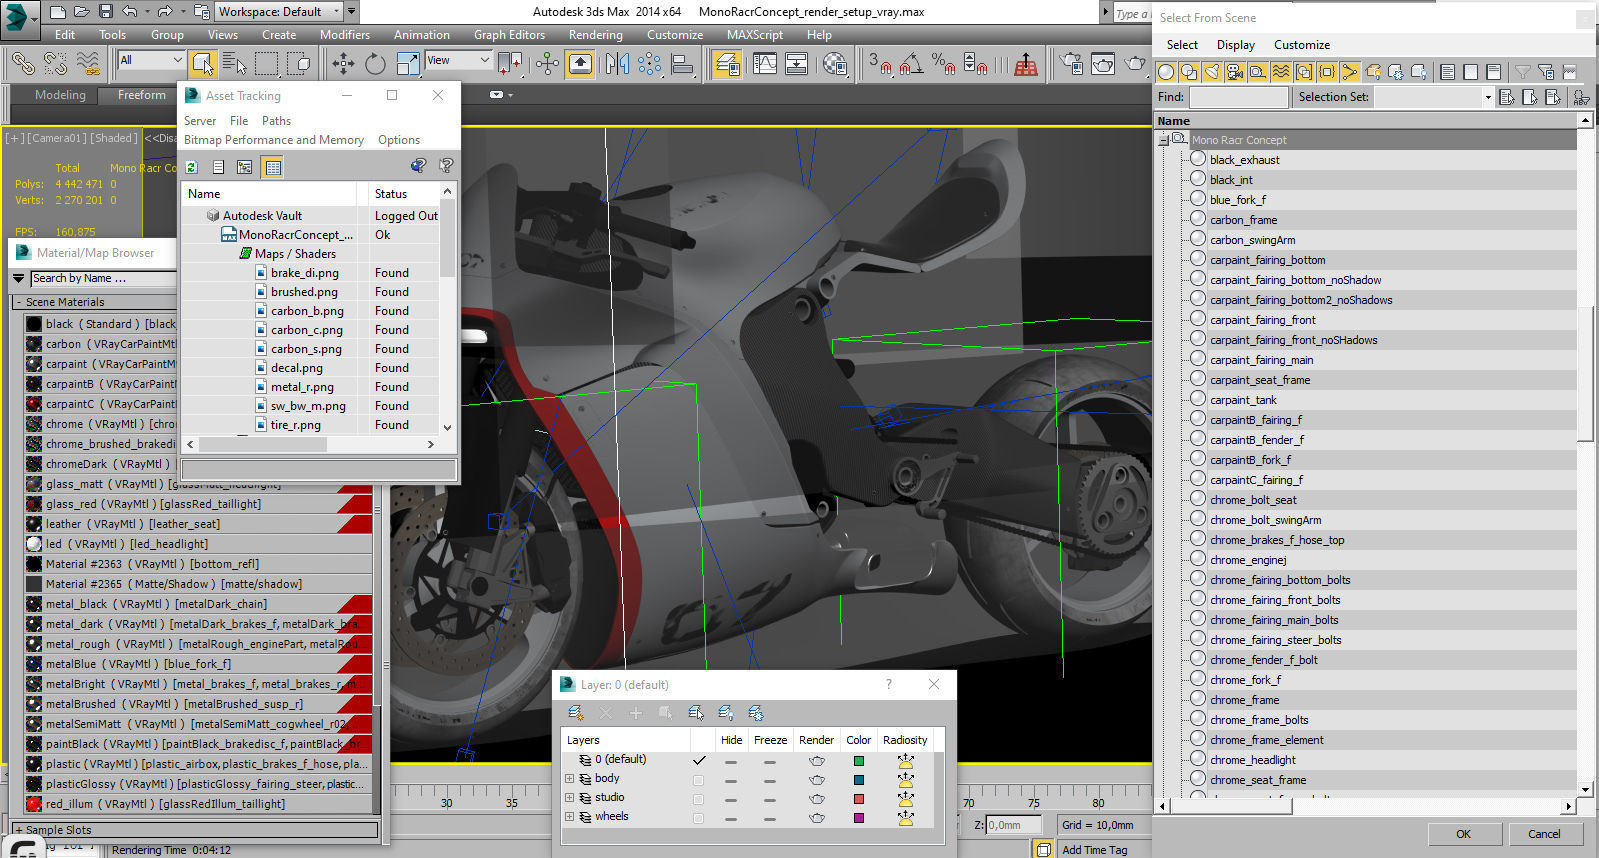Toggle Freeze for the wheels layer
Image resolution: width=1599 pixels, height=858 pixels.
pos(769,818)
